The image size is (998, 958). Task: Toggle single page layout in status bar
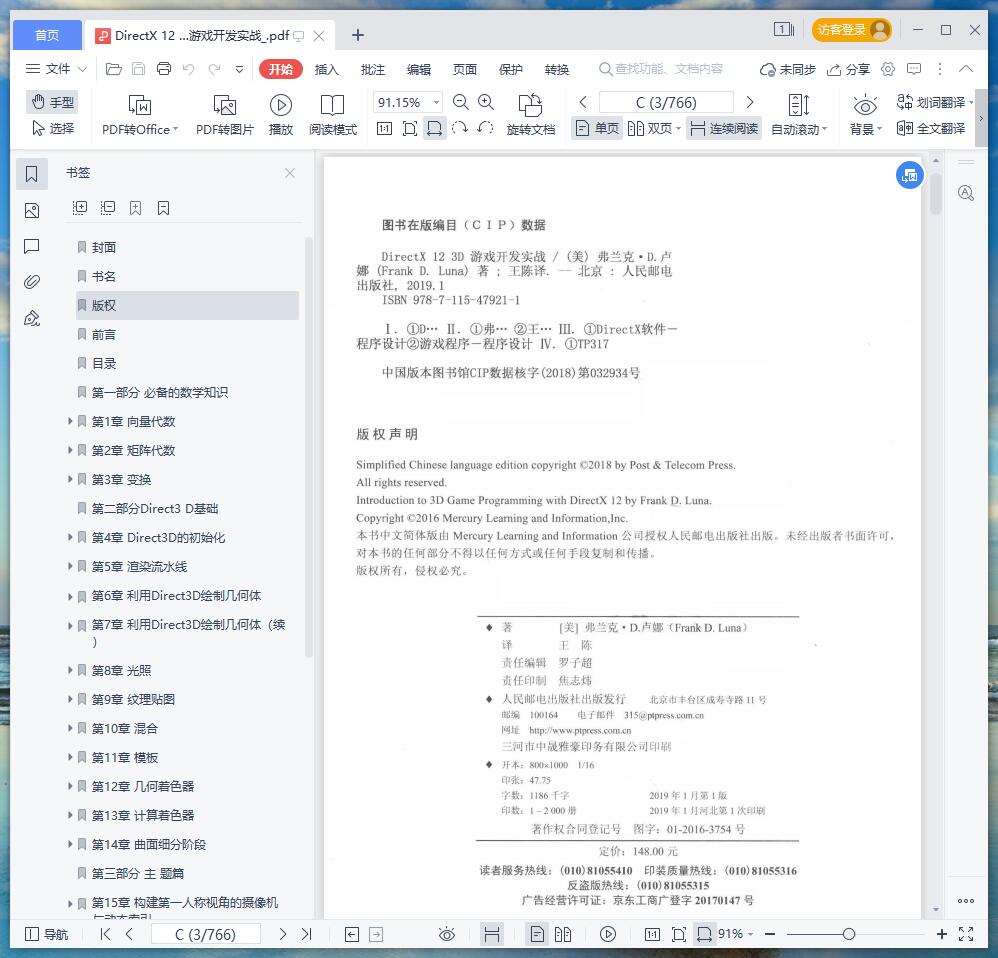[537, 934]
